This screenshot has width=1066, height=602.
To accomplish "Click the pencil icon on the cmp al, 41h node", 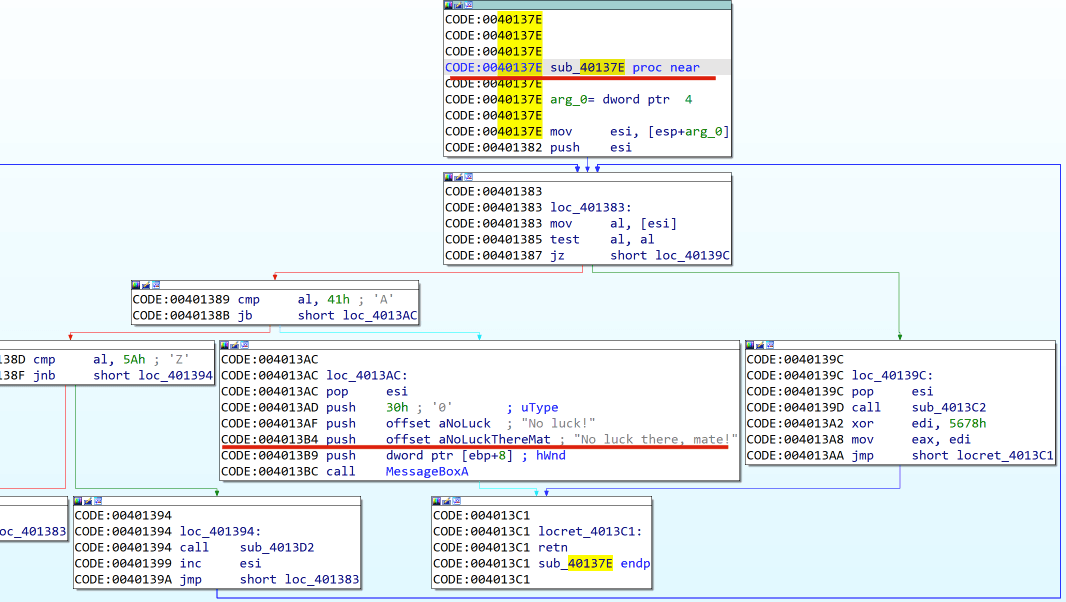I will pyautogui.click(x=145, y=285).
